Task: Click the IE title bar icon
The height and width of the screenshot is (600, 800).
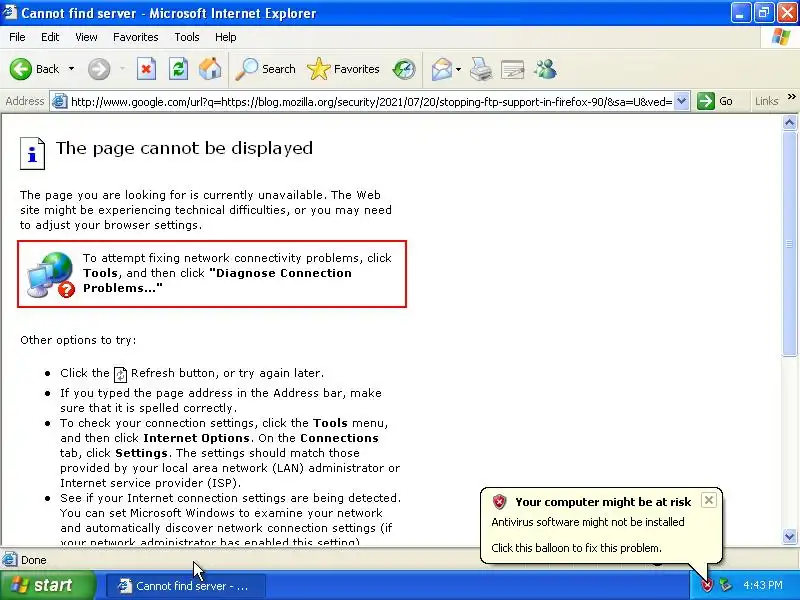Action: click(x=10, y=12)
